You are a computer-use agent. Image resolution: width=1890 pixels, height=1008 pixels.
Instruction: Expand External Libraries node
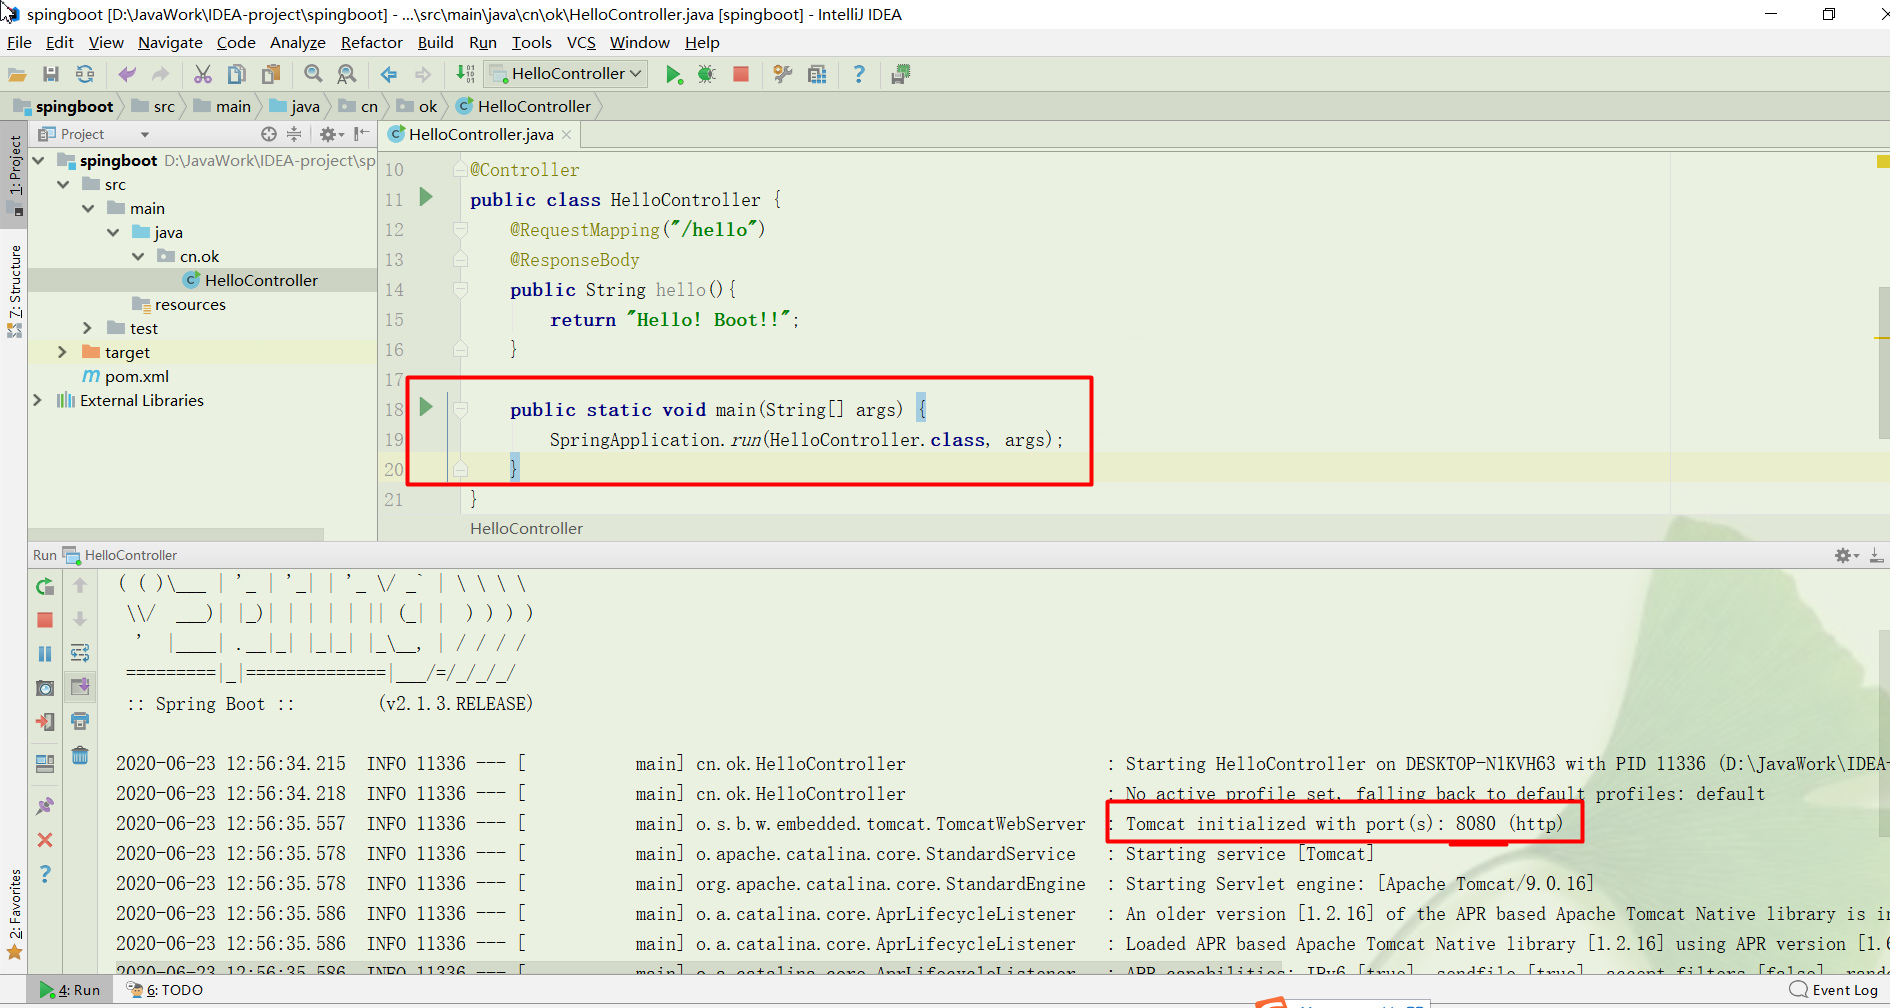(39, 400)
